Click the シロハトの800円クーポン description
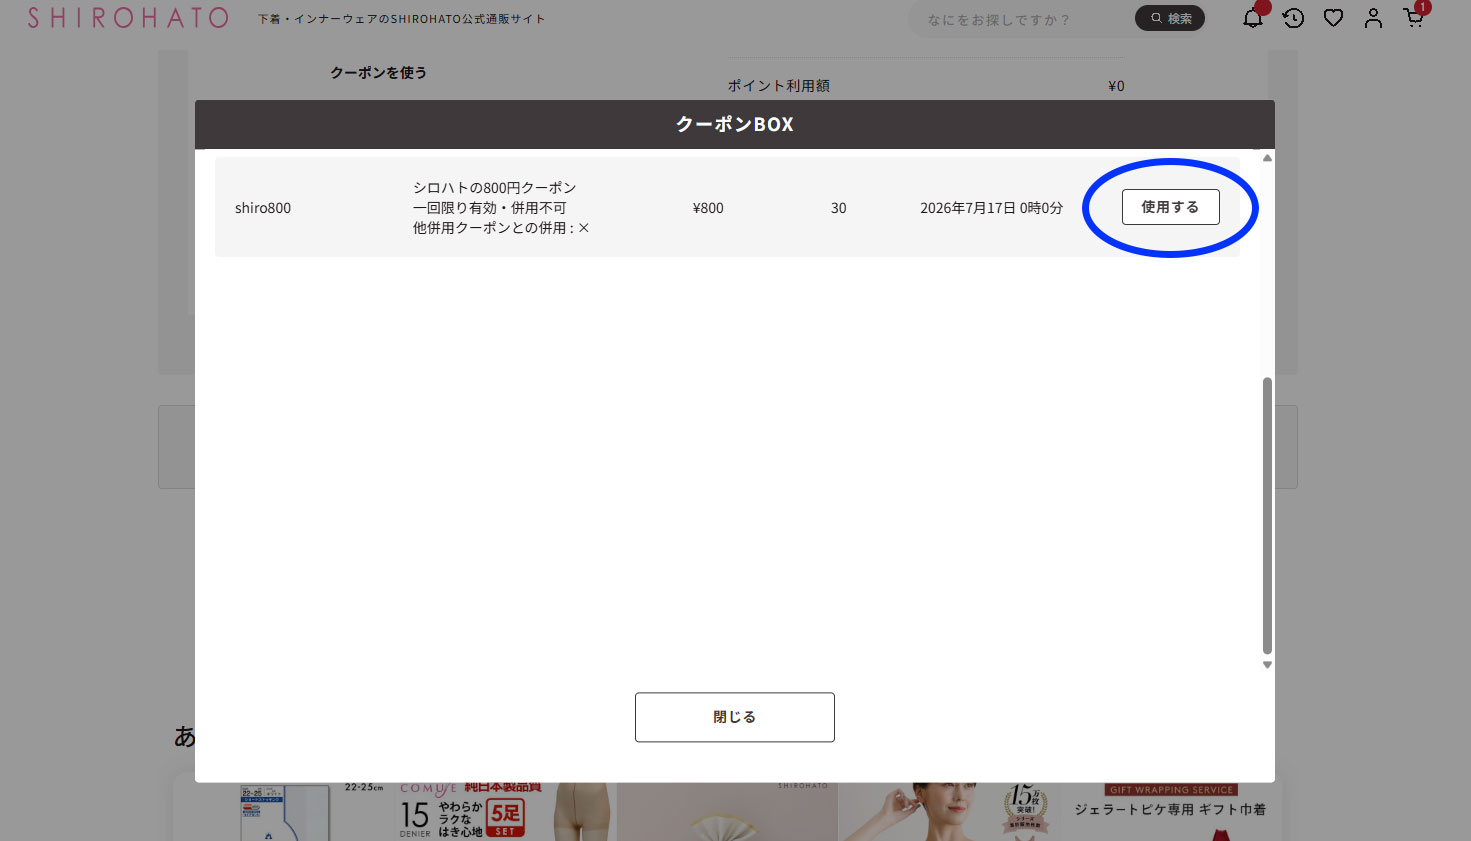Screen dimensions: 1471x841 pos(494,188)
